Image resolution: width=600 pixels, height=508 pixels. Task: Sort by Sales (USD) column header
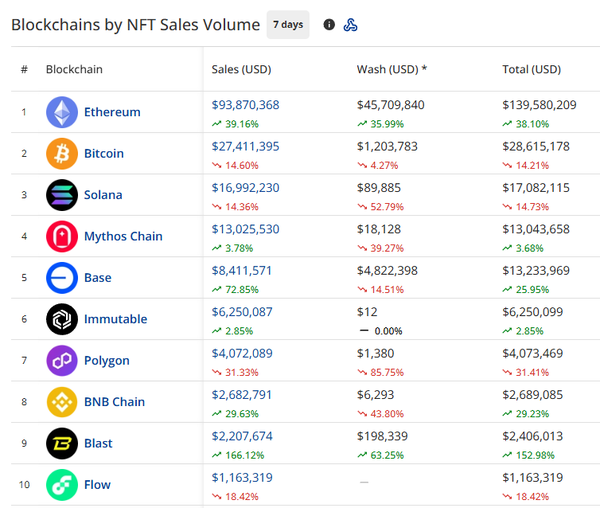(x=241, y=70)
